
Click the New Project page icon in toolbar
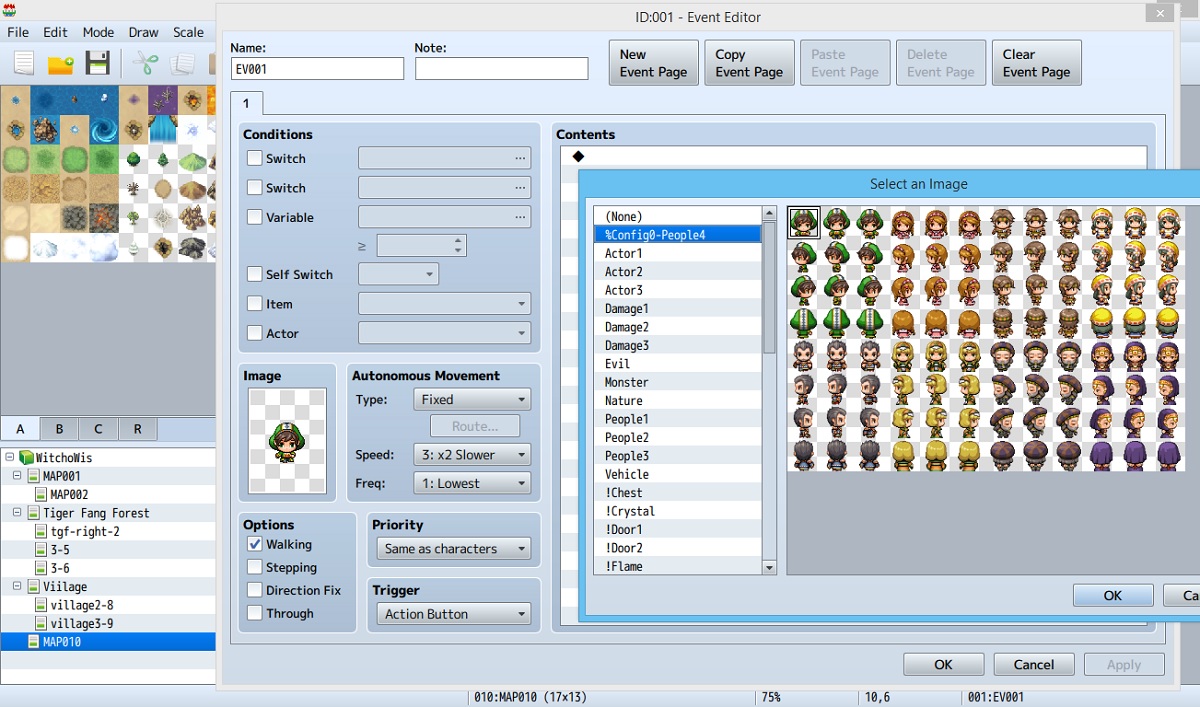tap(24, 63)
